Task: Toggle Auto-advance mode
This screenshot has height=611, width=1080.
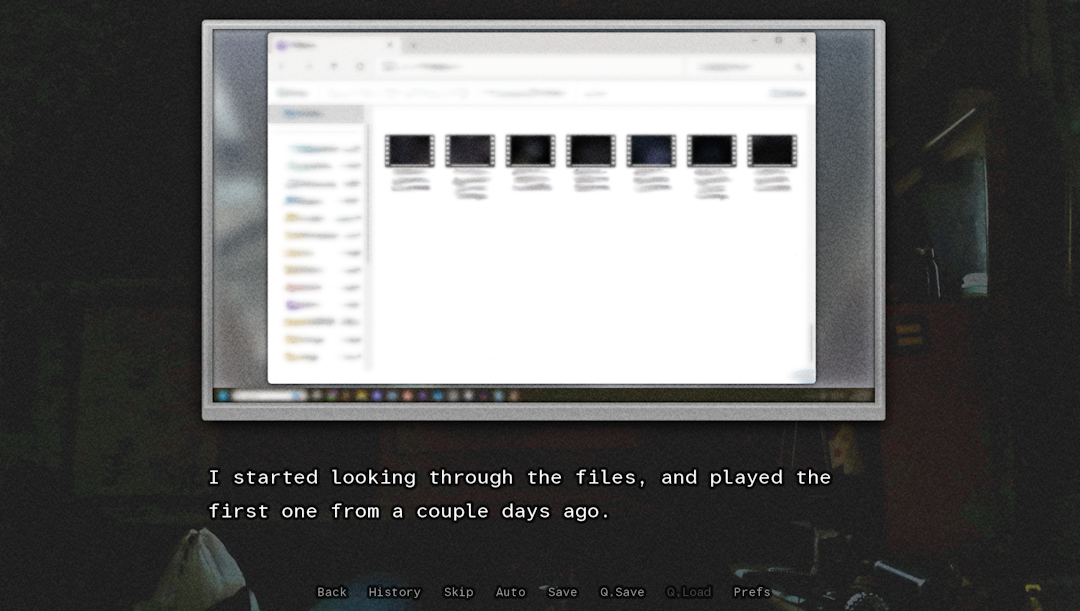Action: 510,592
